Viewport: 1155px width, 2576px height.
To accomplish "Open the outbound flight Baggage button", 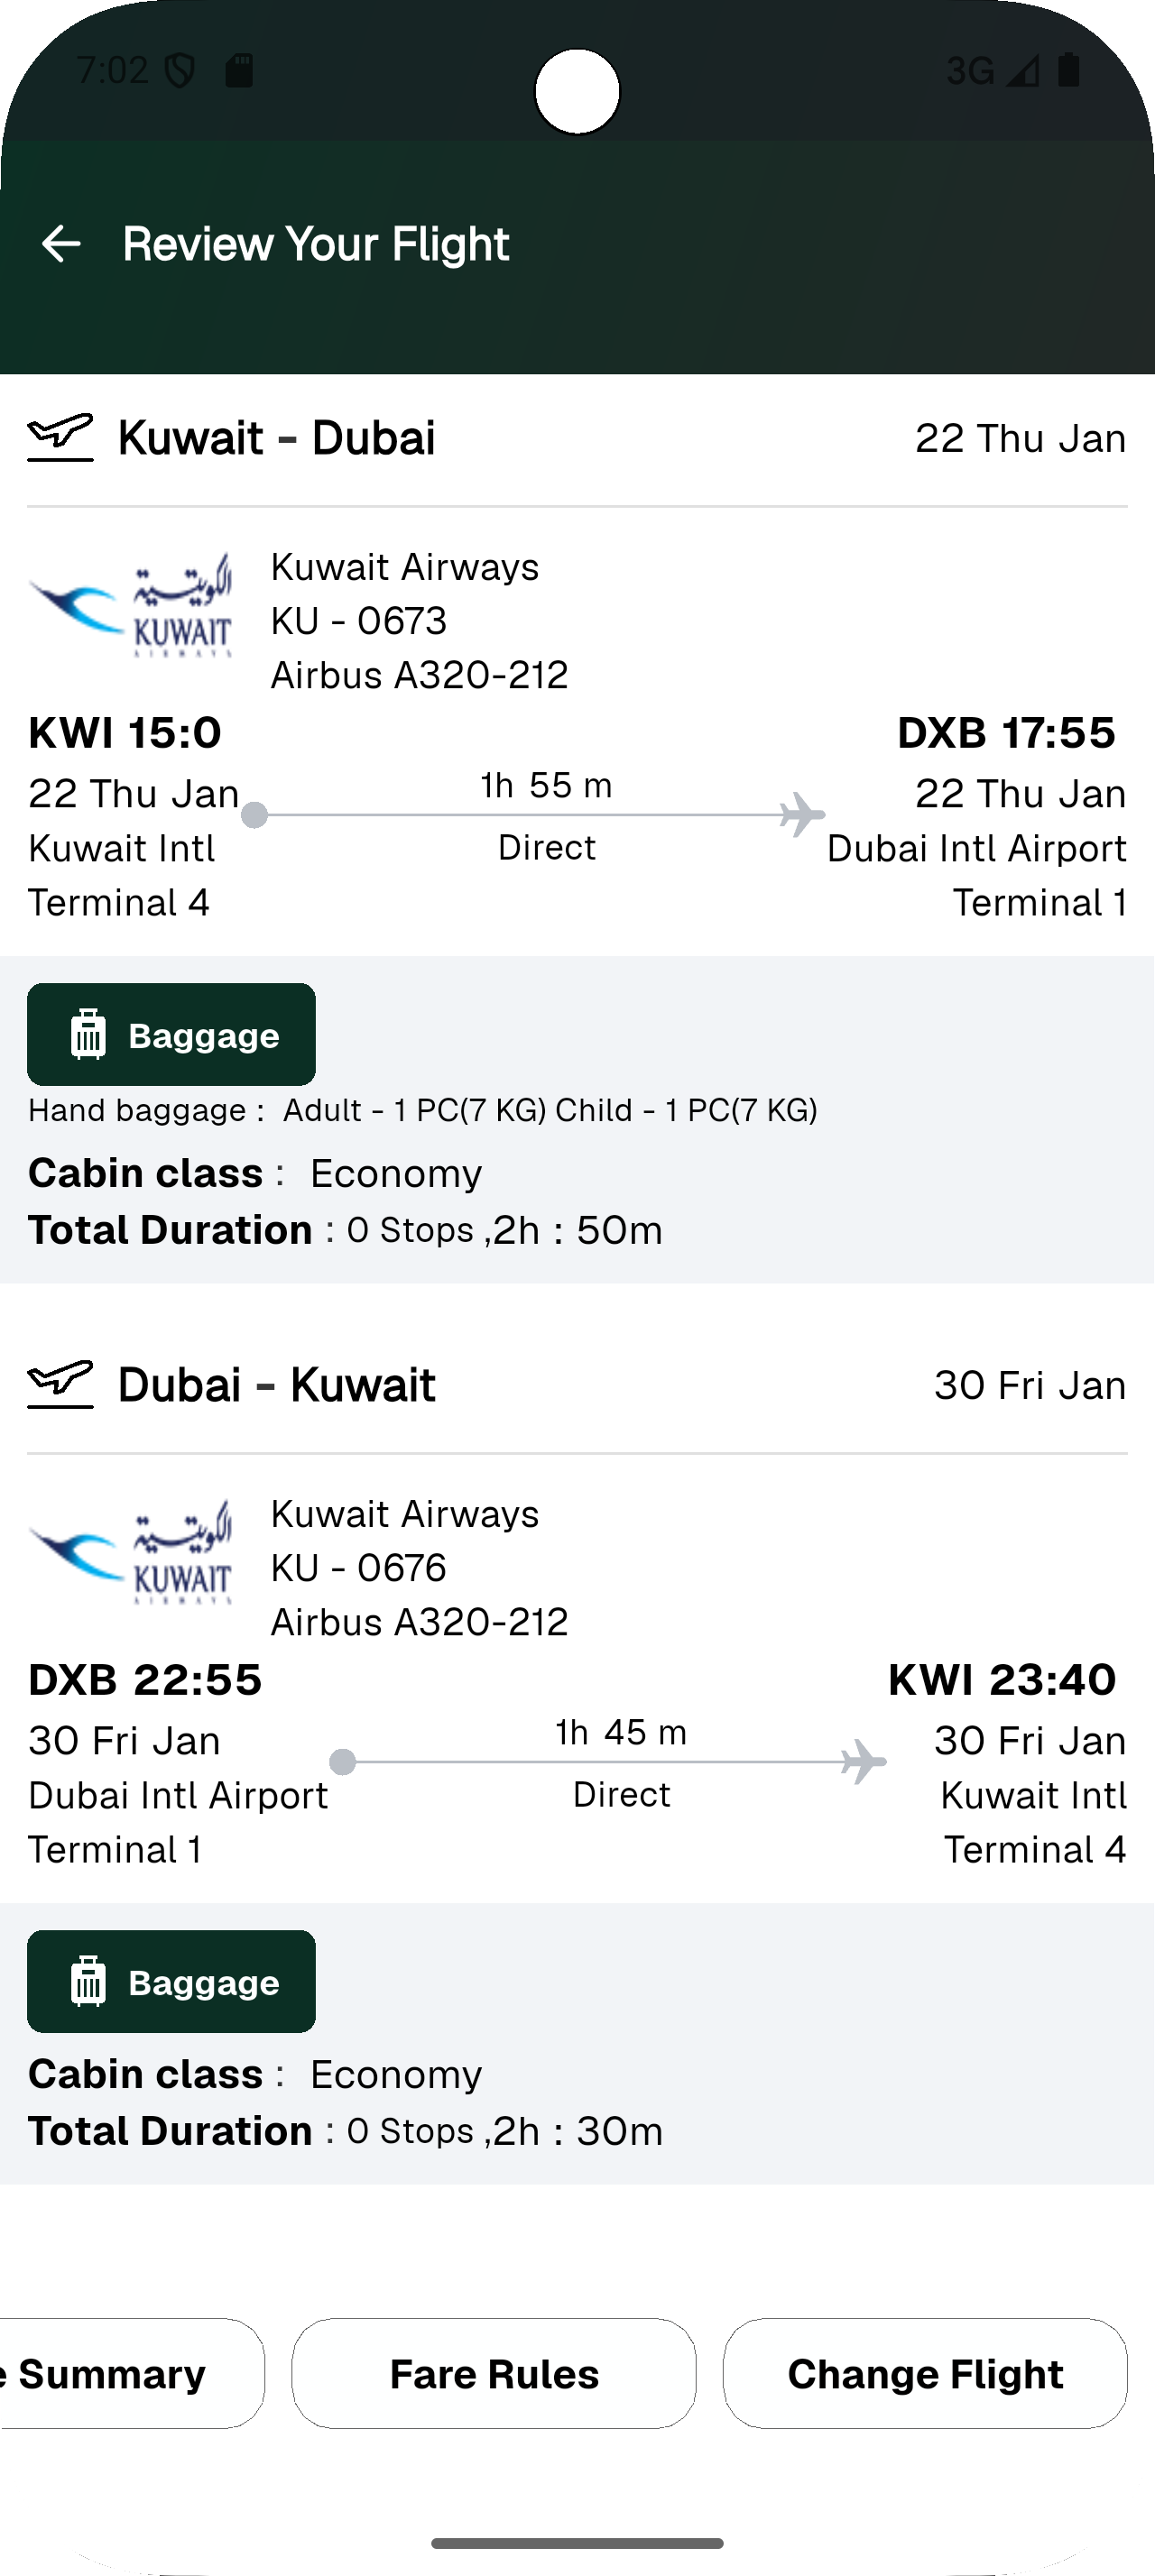I will (171, 1035).
